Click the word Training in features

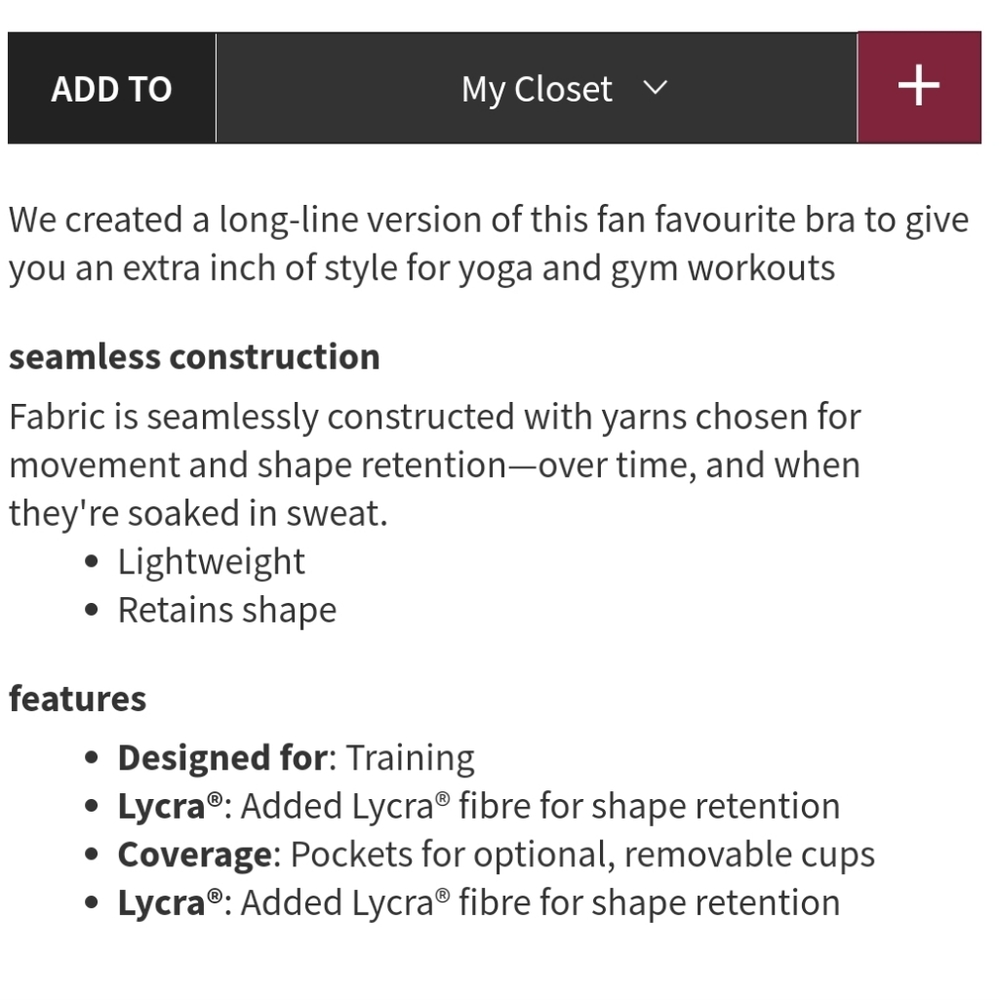[x=410, y=758]
